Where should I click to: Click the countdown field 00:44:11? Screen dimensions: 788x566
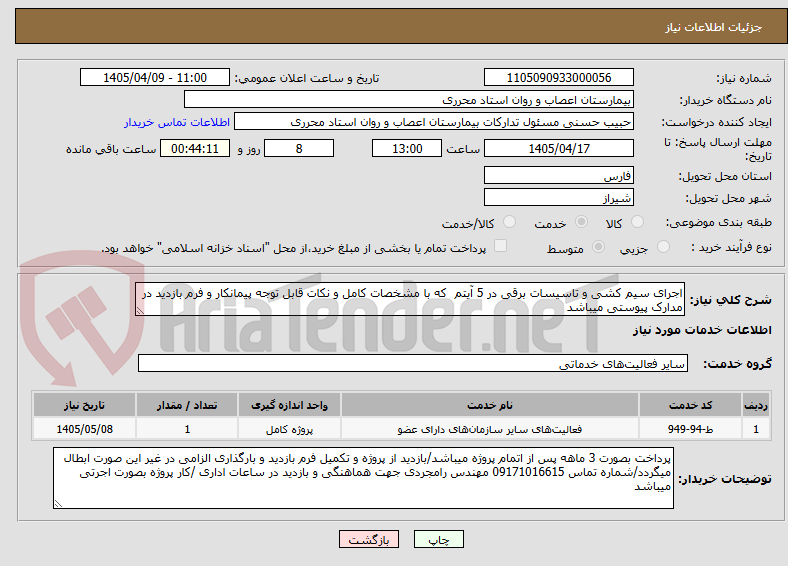195,148
